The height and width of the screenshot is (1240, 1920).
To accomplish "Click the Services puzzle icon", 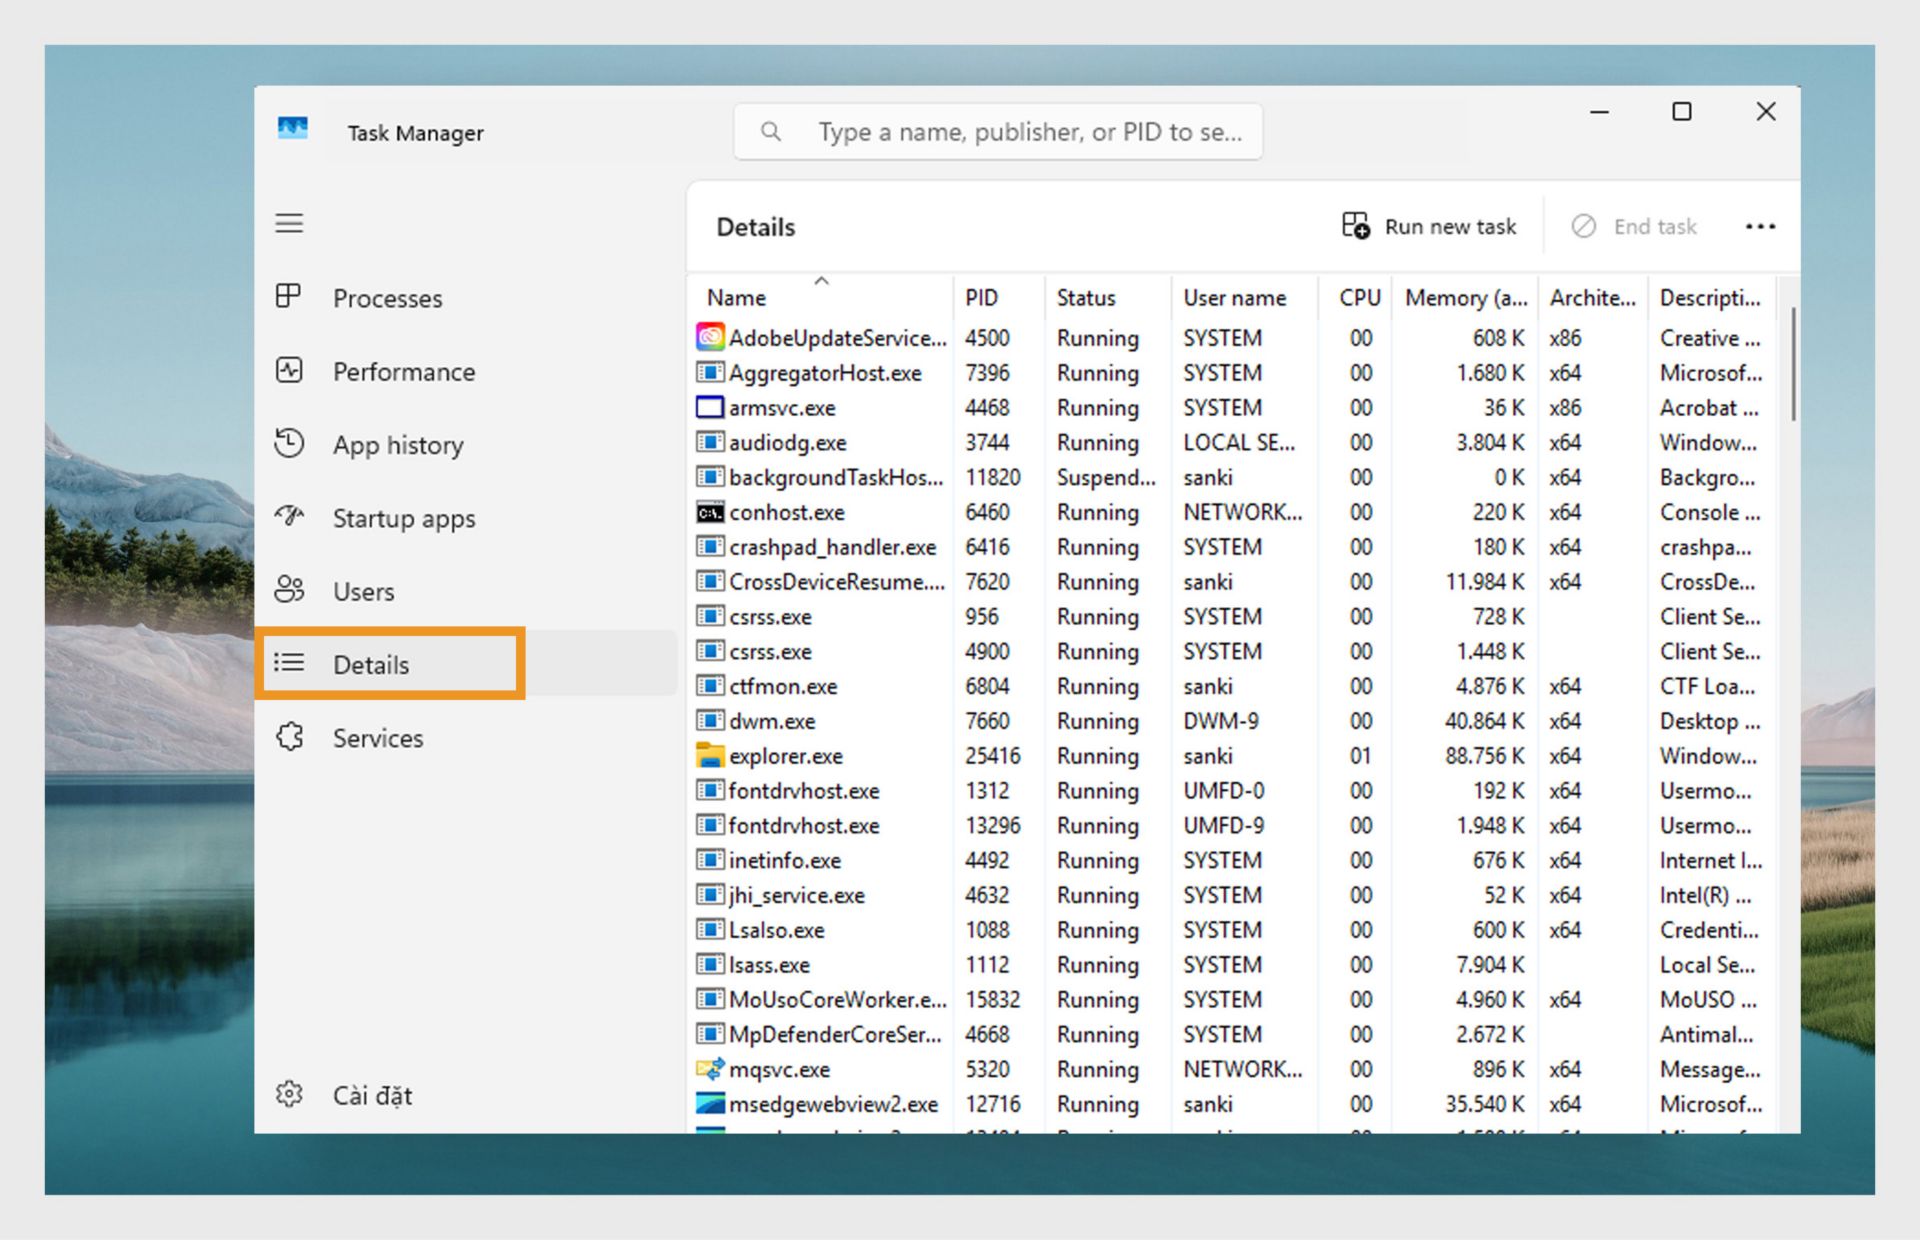I will [289, 737].
